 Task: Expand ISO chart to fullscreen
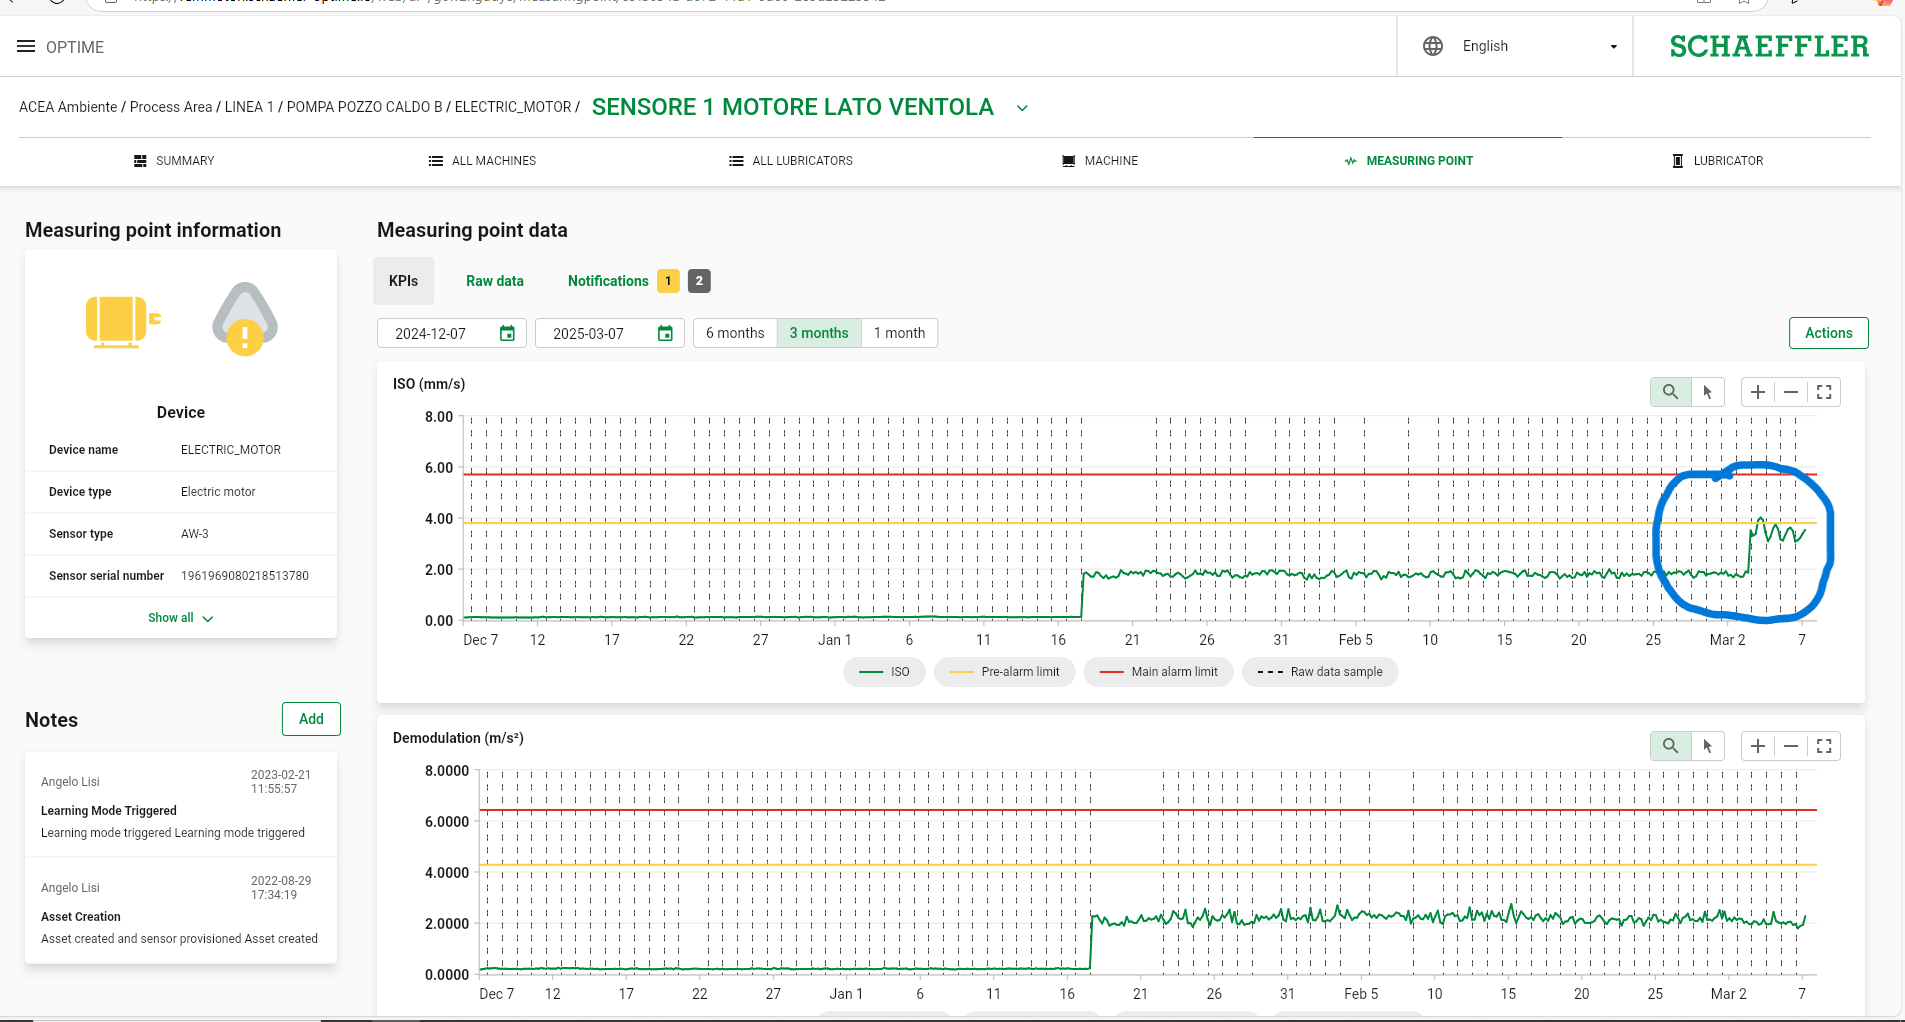coord(1824,392)
